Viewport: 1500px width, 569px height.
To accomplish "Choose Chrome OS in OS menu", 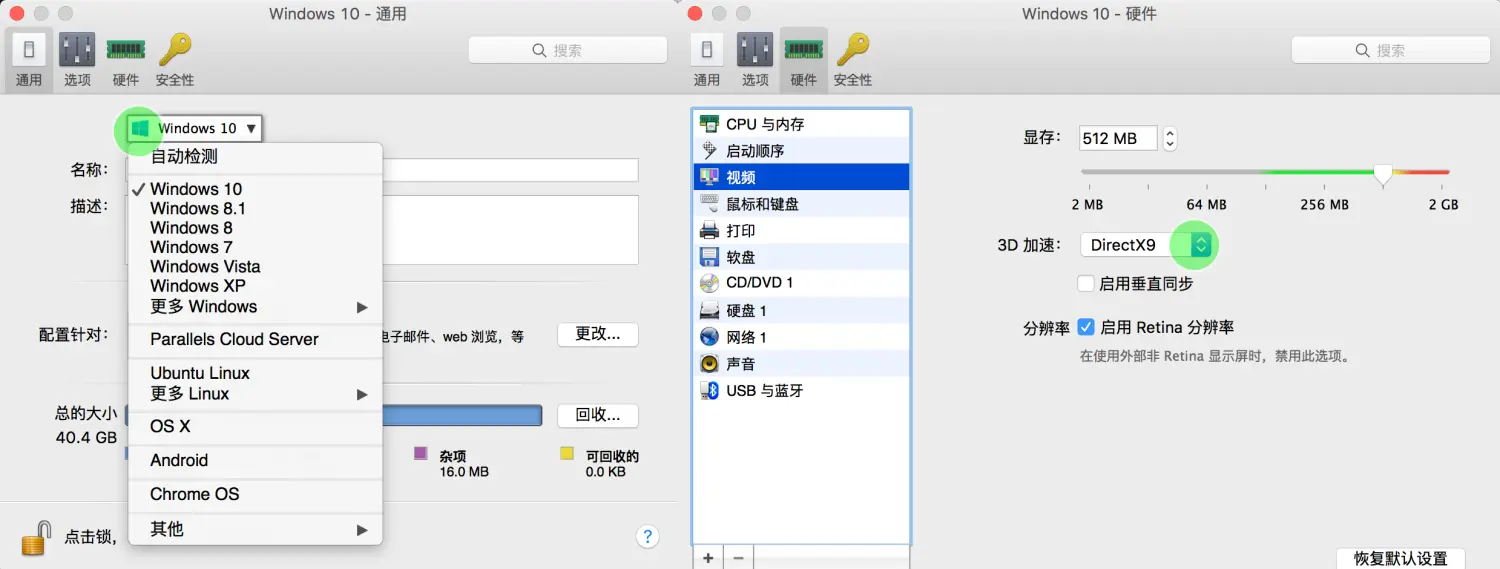I will click(x=256, y=495).
